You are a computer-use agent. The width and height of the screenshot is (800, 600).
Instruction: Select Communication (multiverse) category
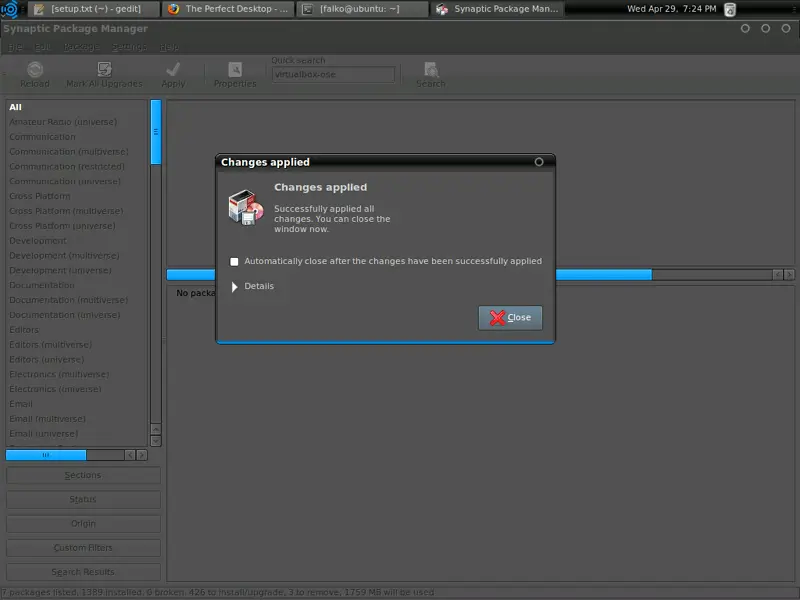click(78, 152)
